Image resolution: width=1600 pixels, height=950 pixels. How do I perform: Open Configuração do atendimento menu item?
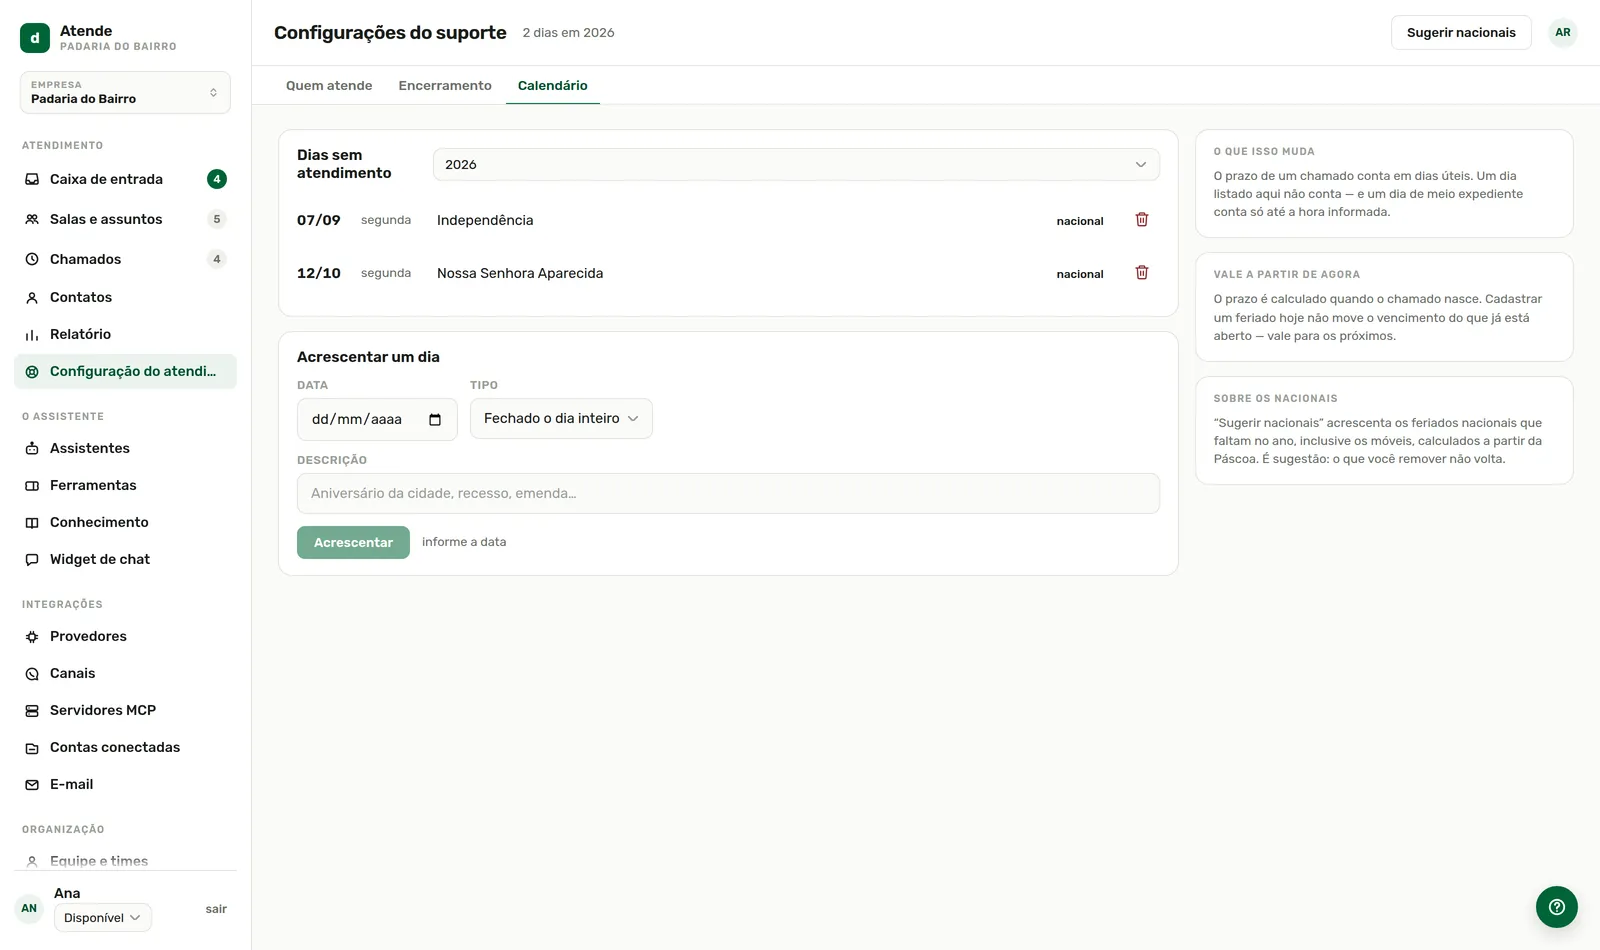pos(125,371)
